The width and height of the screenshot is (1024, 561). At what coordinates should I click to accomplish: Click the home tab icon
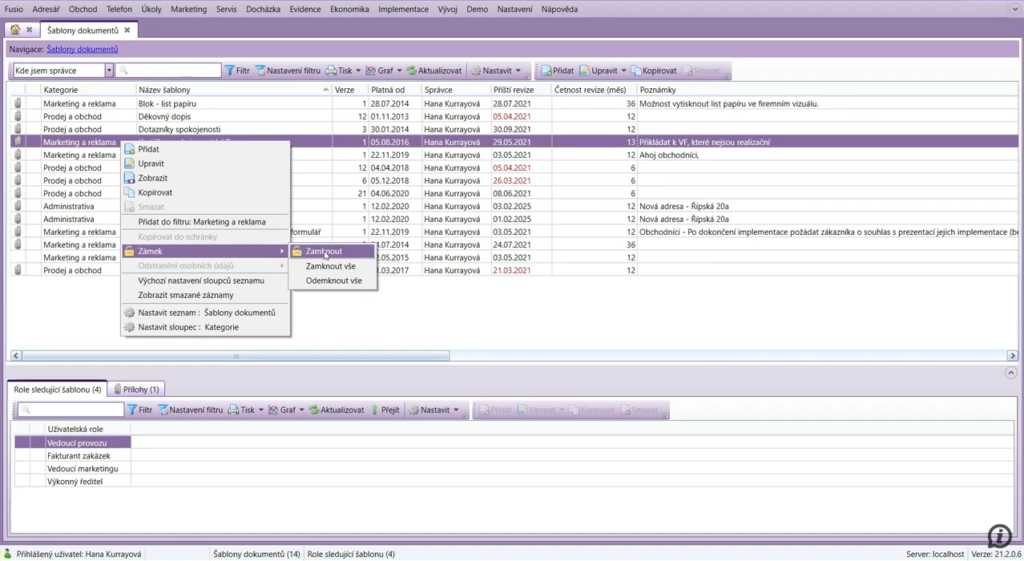click(x=15, y=30)
